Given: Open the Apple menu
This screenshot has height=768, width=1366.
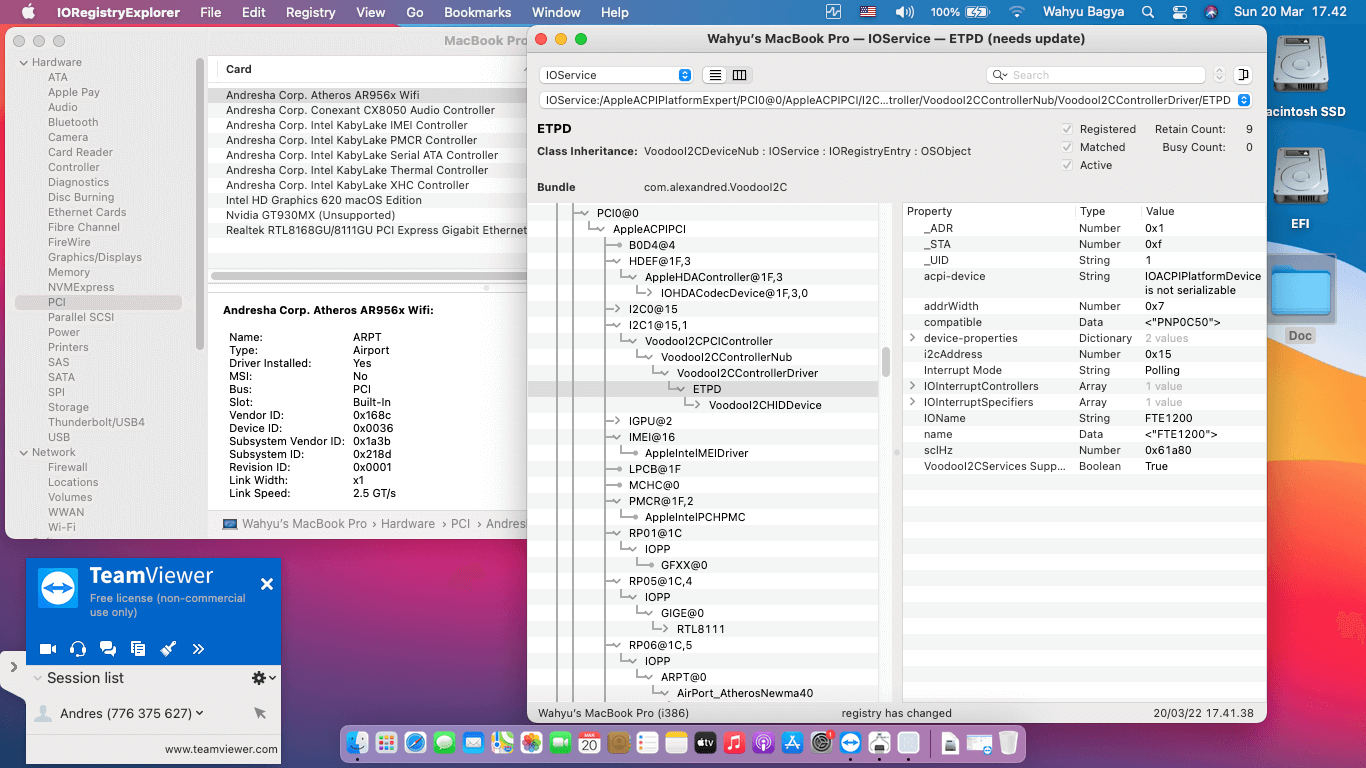Looking at the screenshot, I should tap(28, 12).
